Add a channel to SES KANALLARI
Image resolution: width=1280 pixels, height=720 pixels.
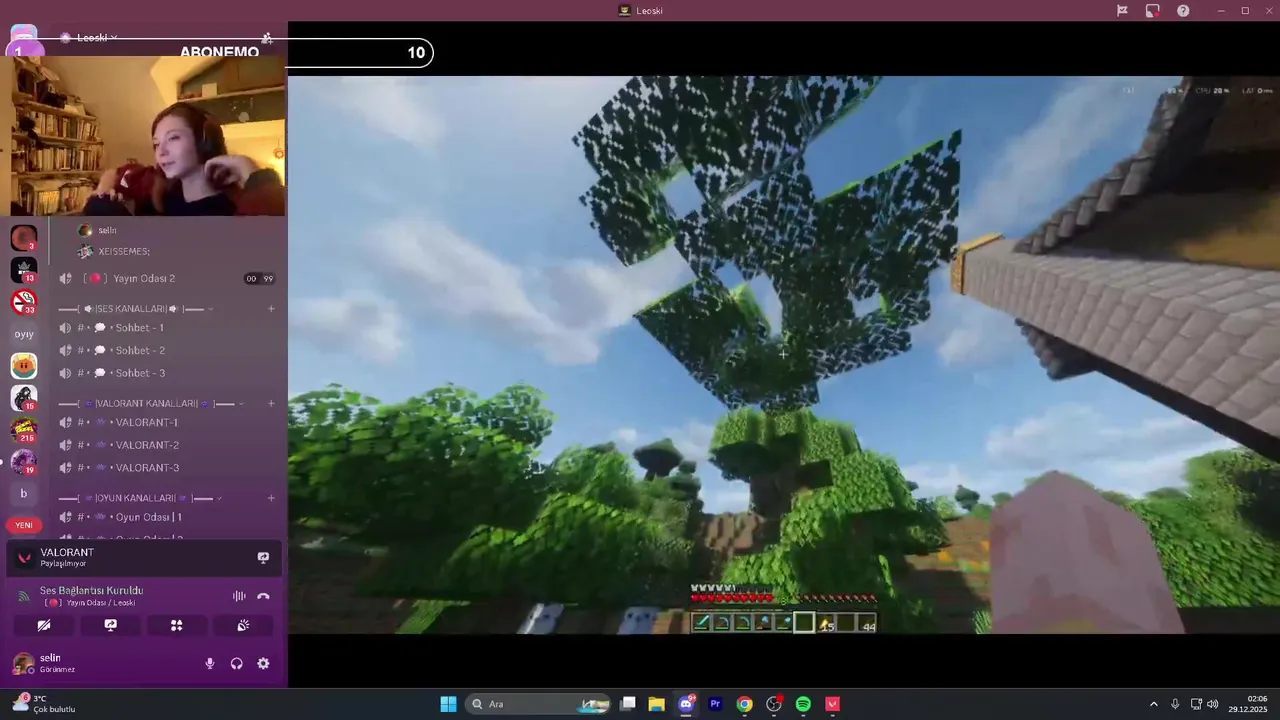[x=271, y=309]
